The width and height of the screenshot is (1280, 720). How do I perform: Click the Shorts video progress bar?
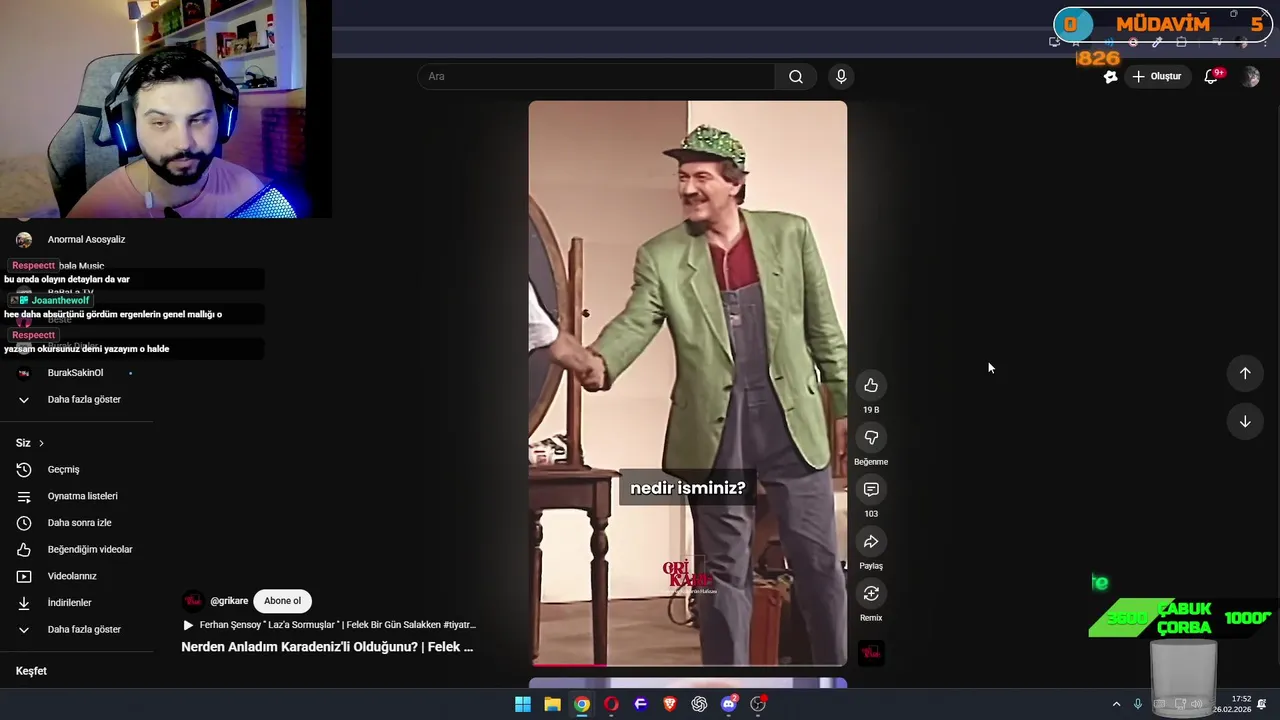[688, 664]
